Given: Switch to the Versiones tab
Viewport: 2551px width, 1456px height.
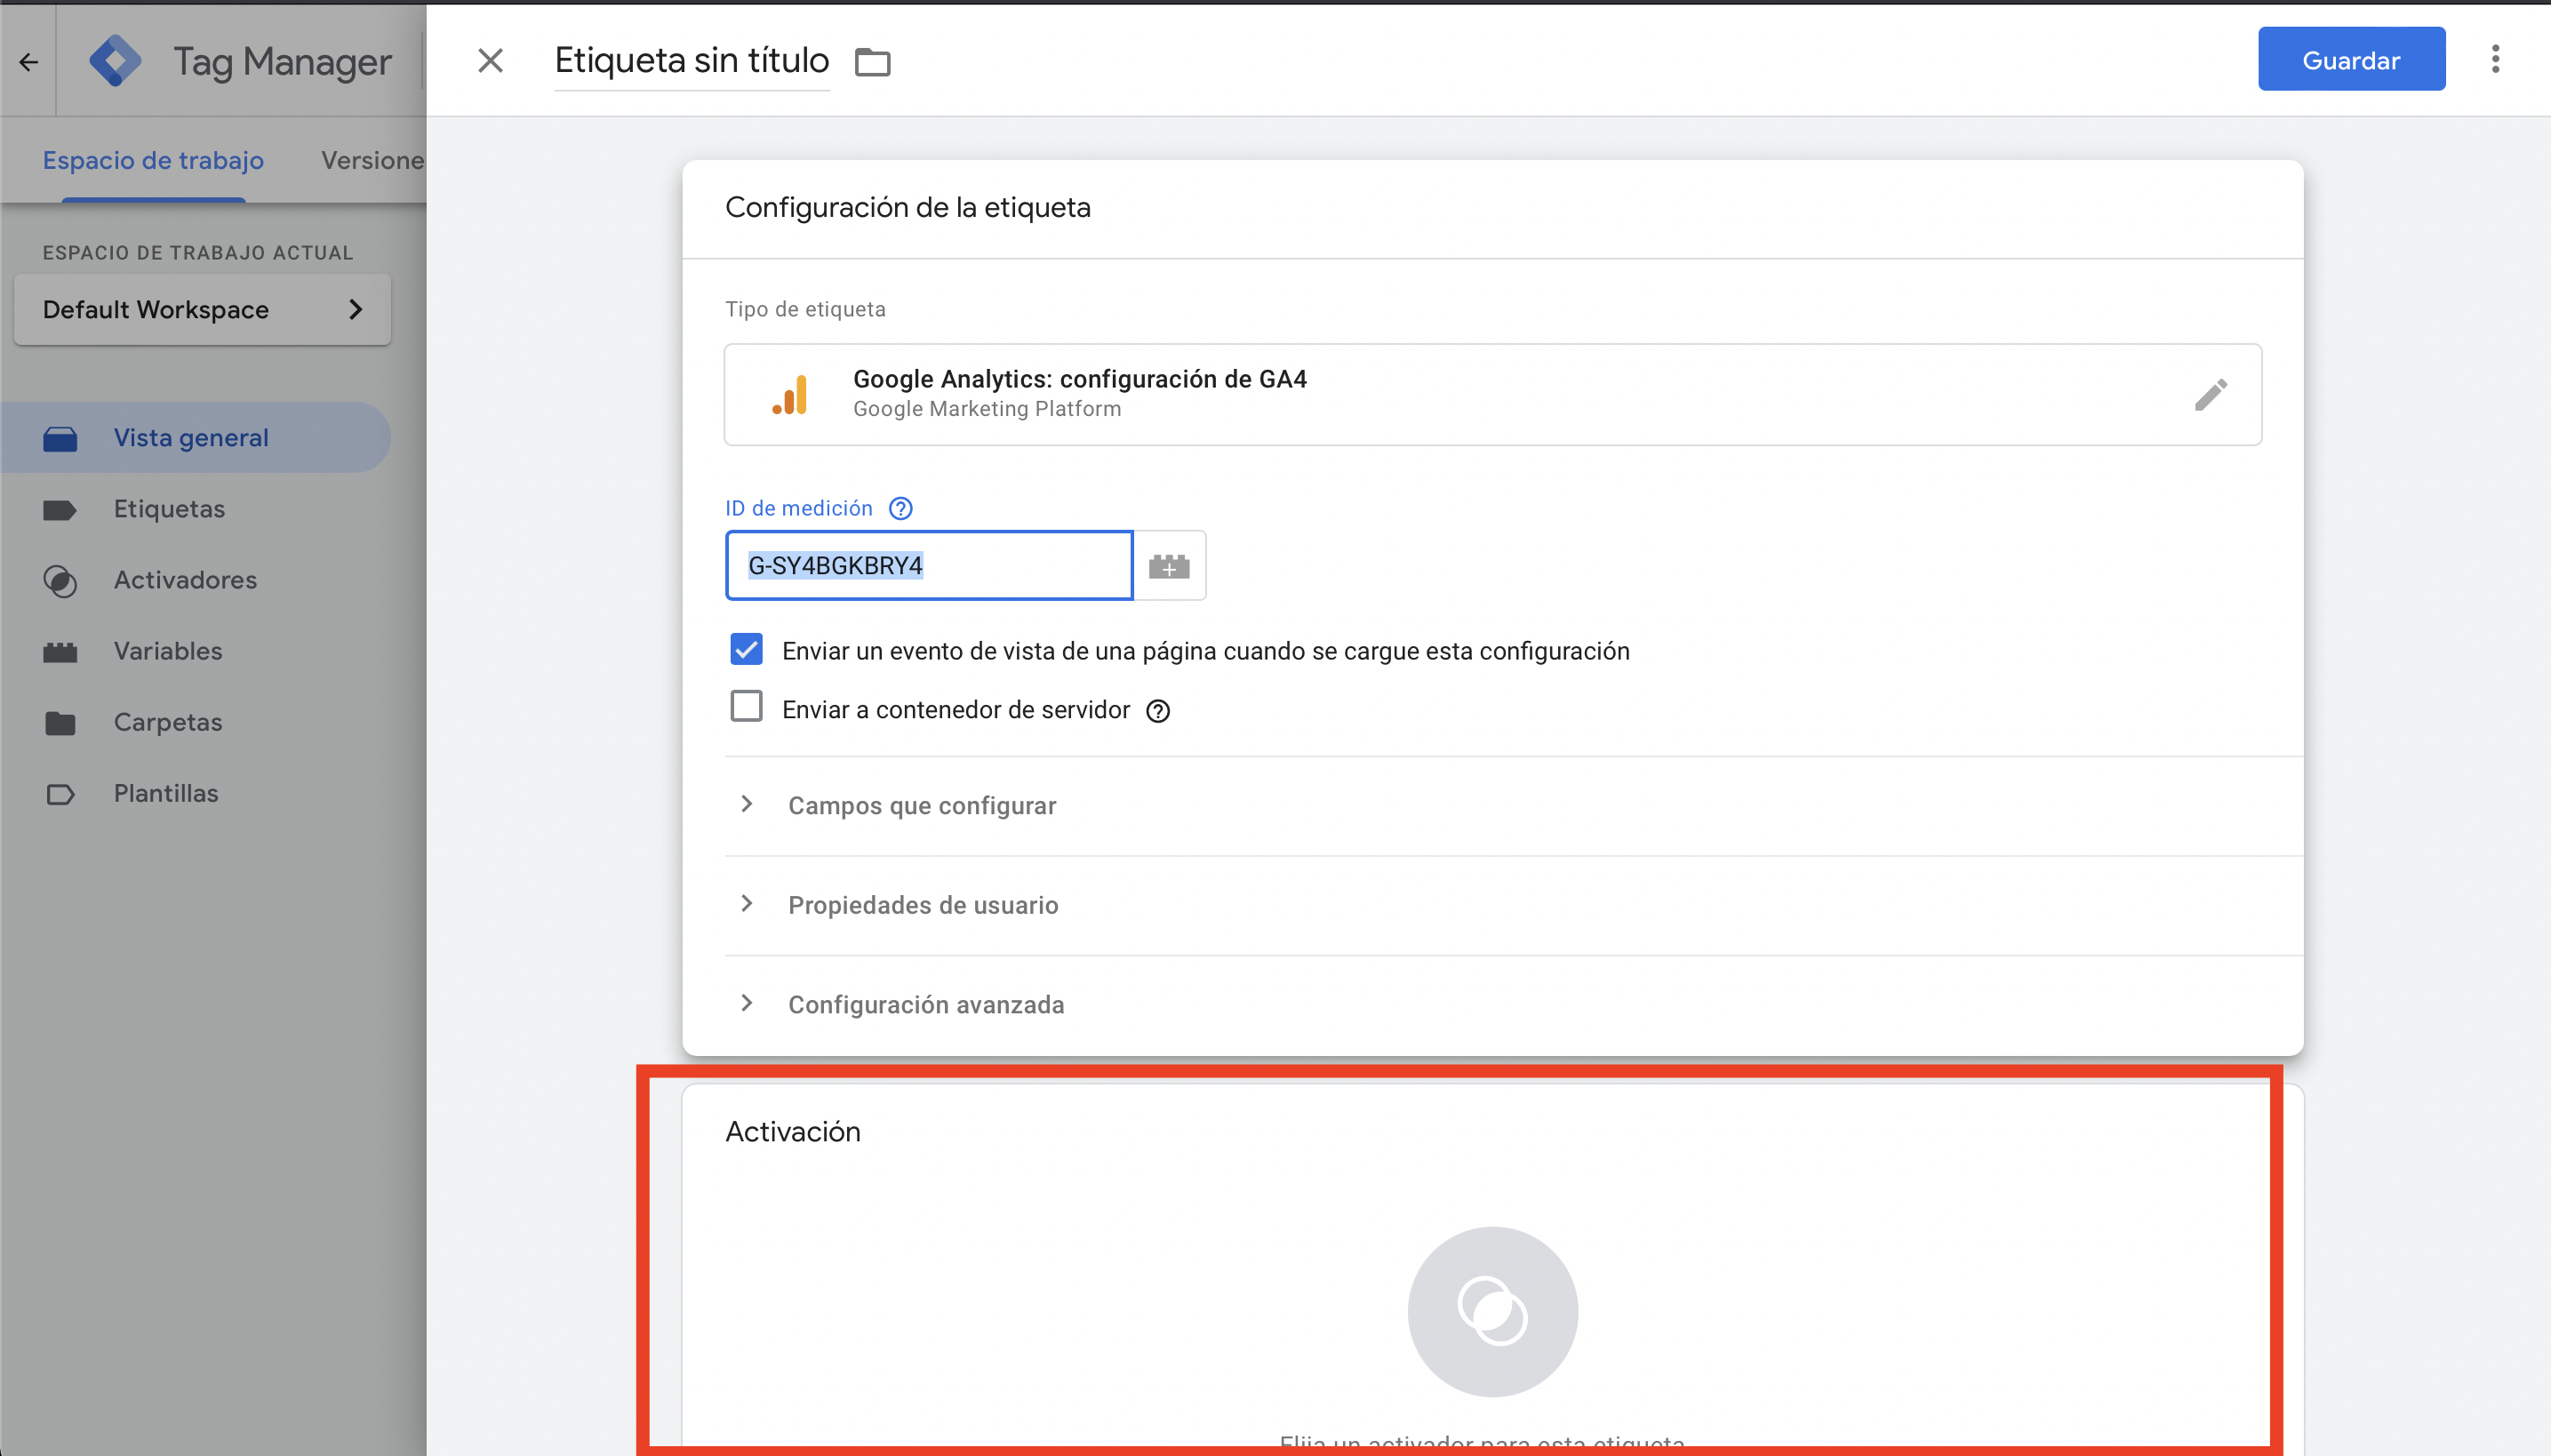Looking at the screenshot, I should [x=372, y=160].
